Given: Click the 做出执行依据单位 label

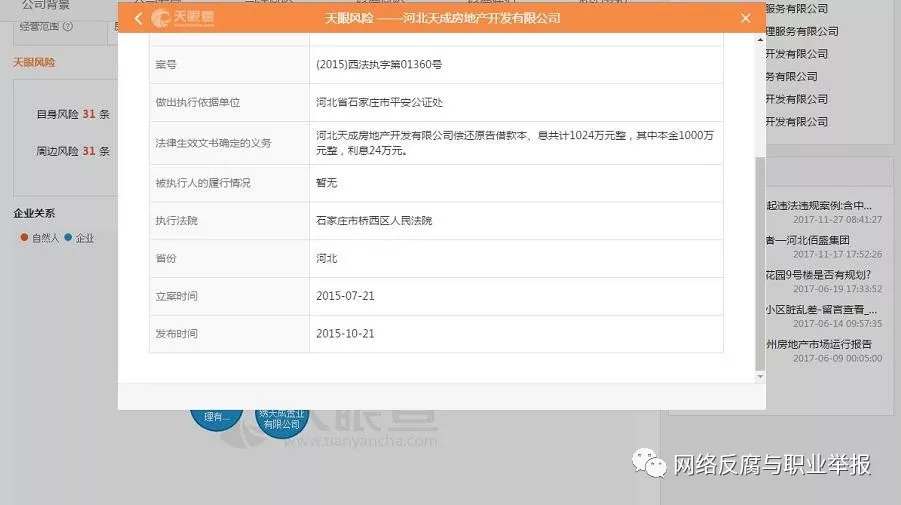Looking at the screenshot, I should (198, 102).
